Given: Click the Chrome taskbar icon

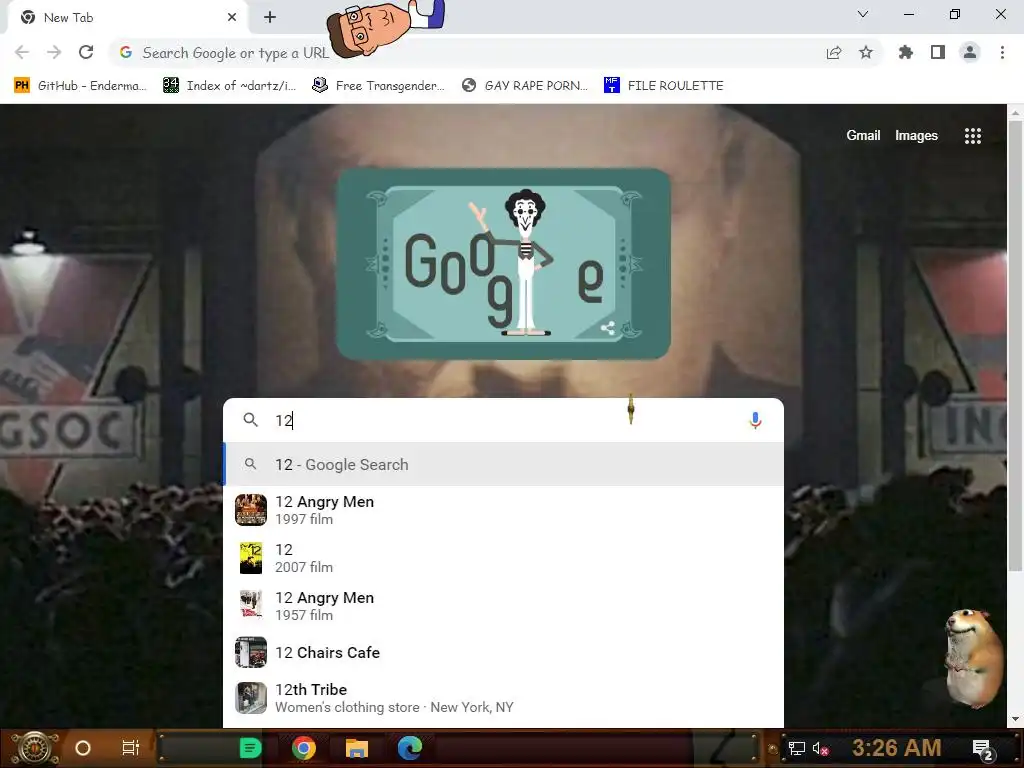Looking at the screenshot, I should [304, 748].
